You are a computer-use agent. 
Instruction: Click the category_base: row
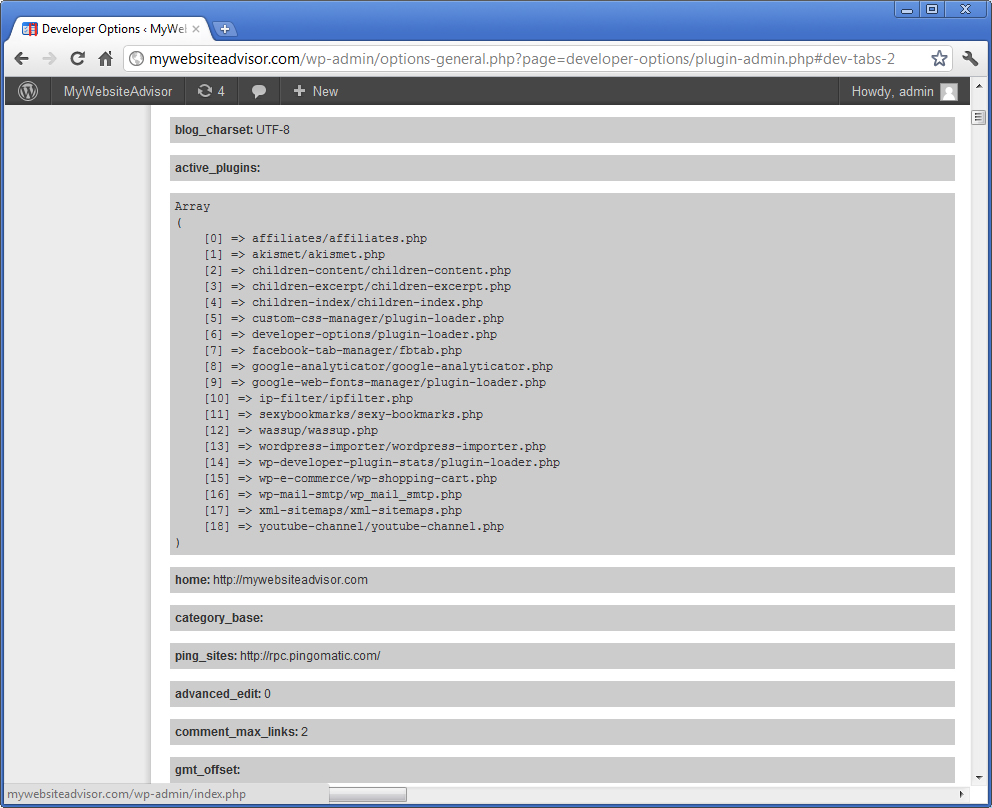click(562, 618)
